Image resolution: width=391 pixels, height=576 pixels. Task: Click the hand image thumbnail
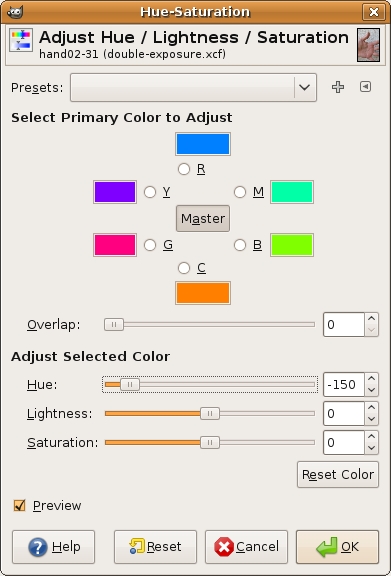[369, 45]
